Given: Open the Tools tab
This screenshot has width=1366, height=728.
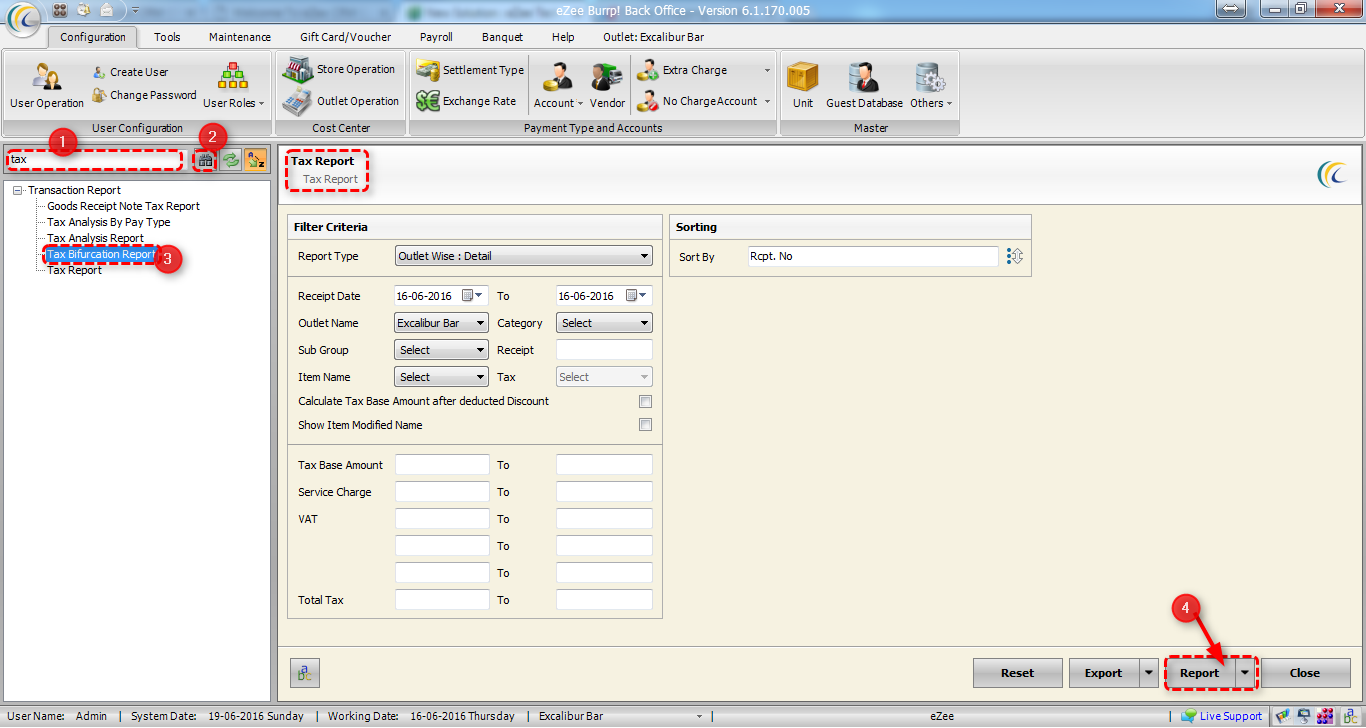Looking at the screenshot, I should point(167,37).
